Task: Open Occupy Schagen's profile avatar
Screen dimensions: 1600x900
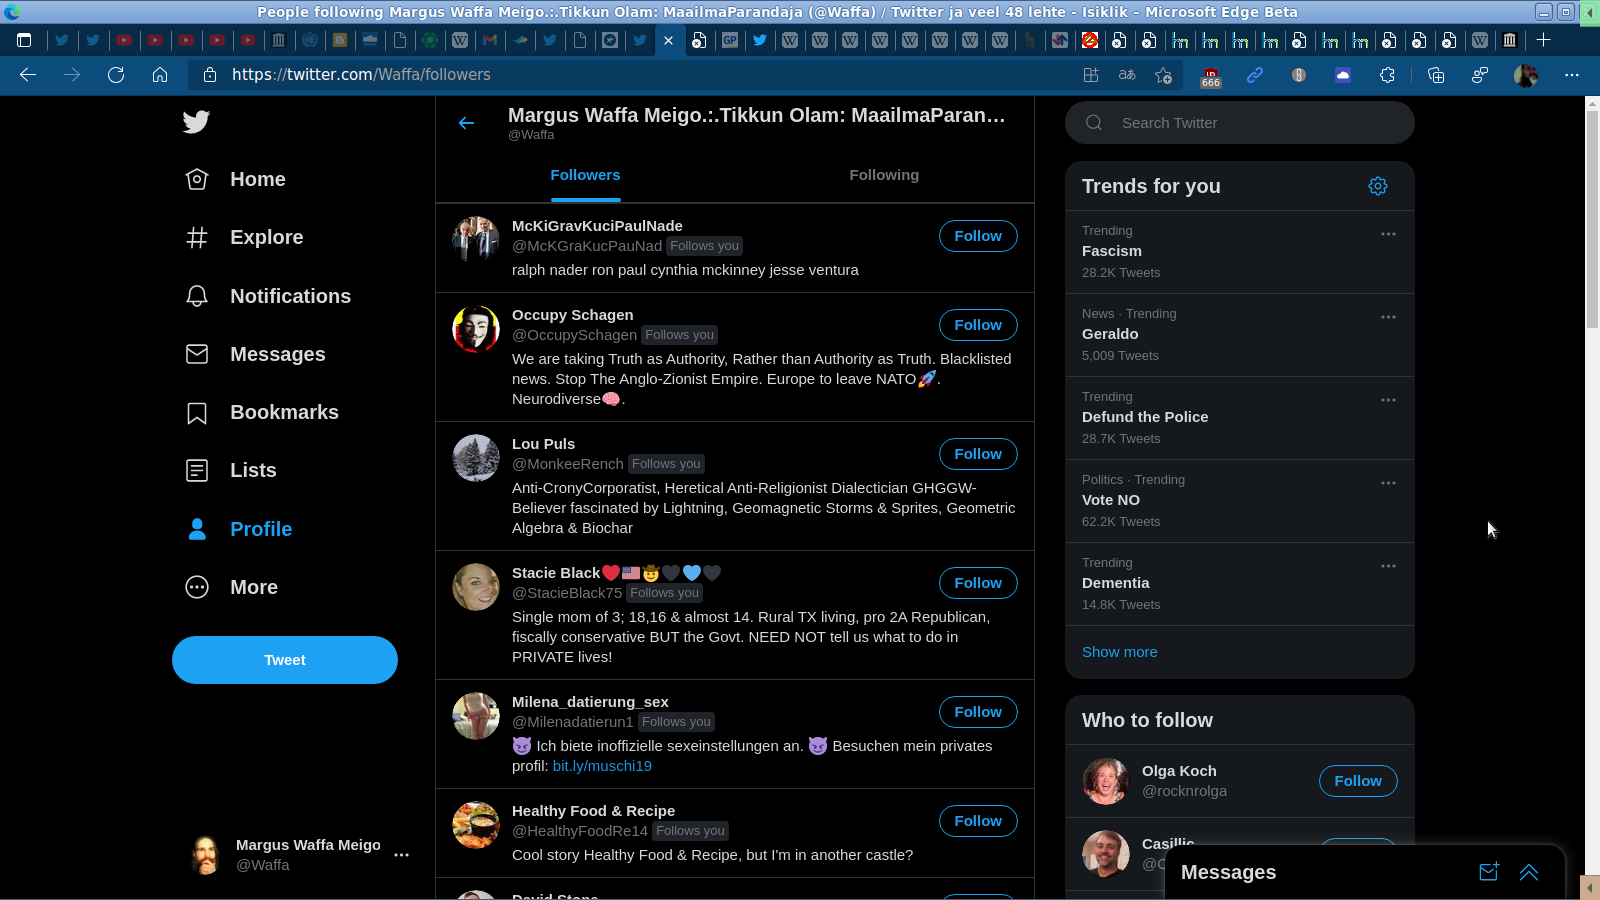Action: [476, 329]
